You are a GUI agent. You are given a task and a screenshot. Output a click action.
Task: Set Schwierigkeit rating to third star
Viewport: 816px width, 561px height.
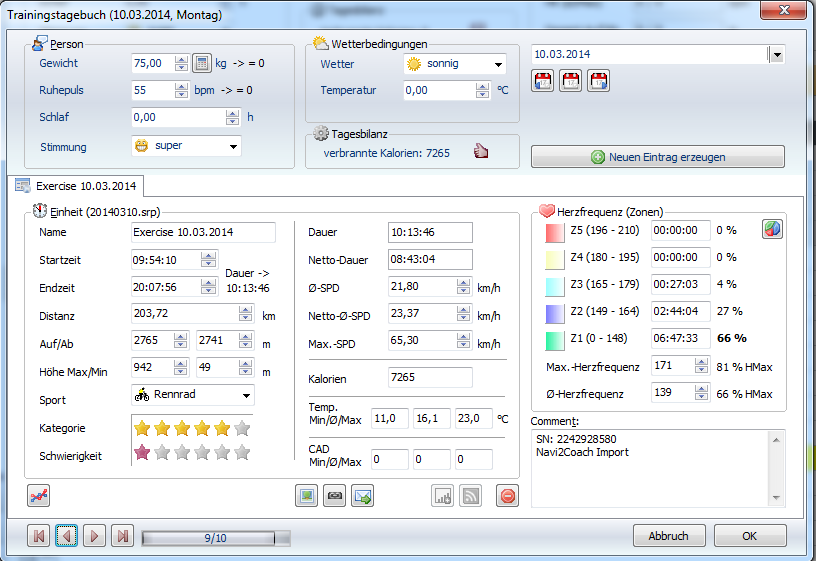[x=181, y=453]
